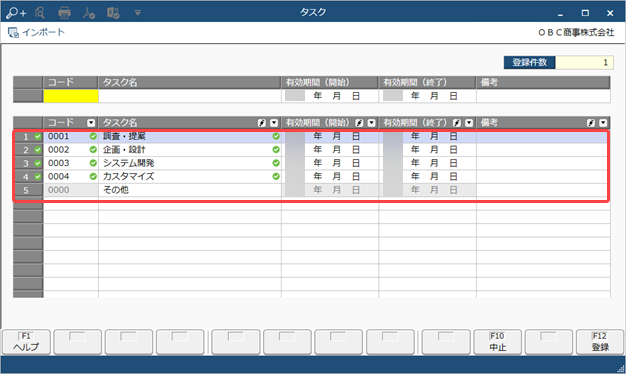Open the print preview icon
Screen dimensions: 626x374
pos(40,13)
